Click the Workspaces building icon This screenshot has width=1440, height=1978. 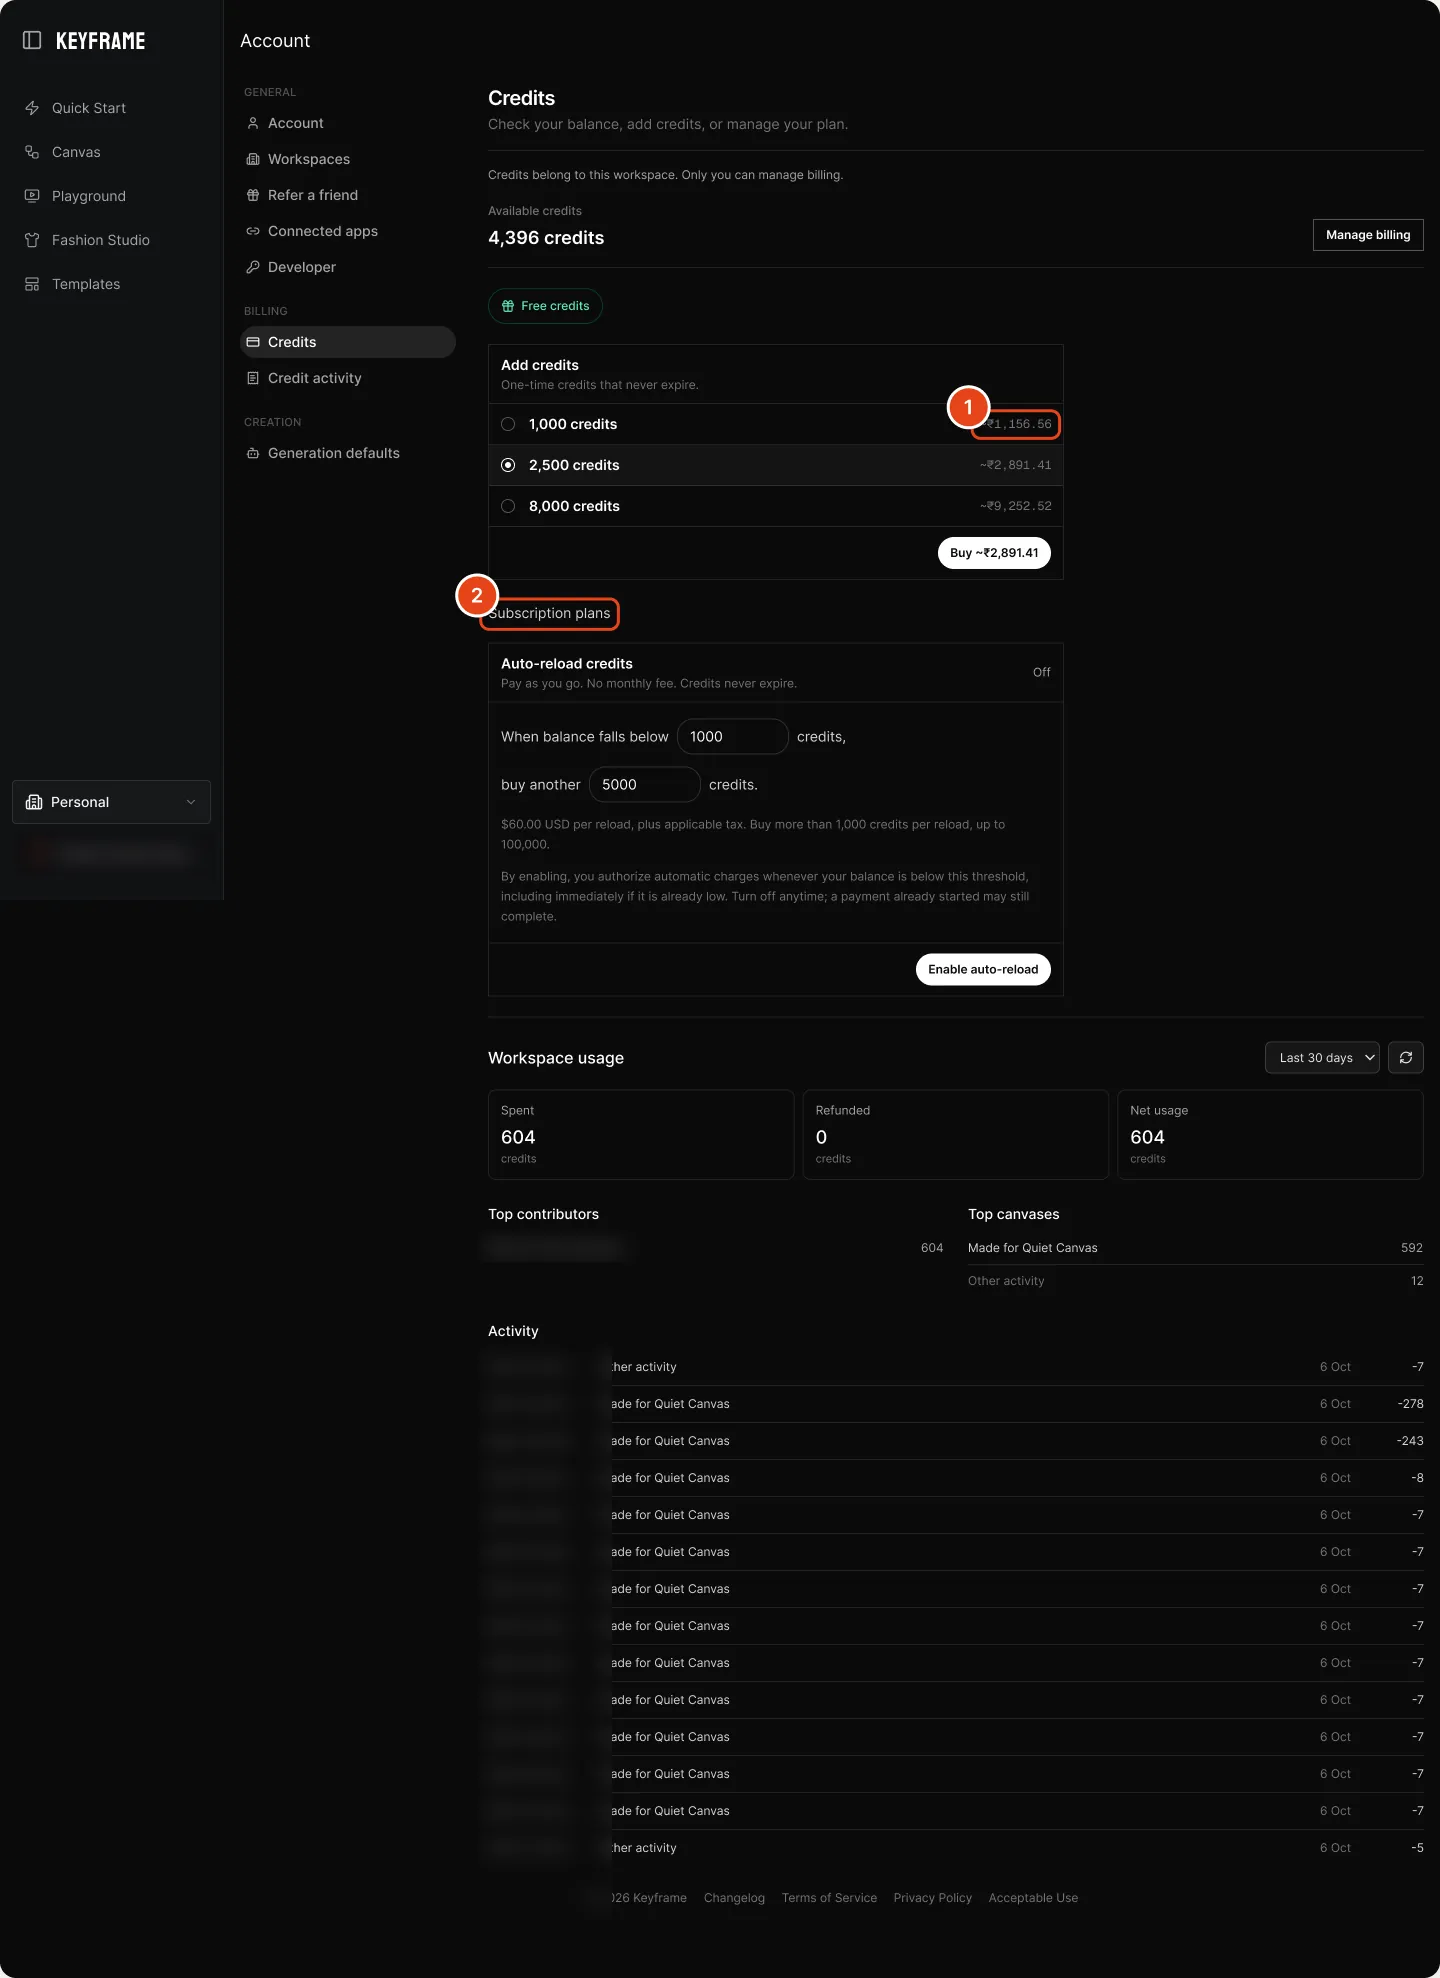click(x=253, y=159)
